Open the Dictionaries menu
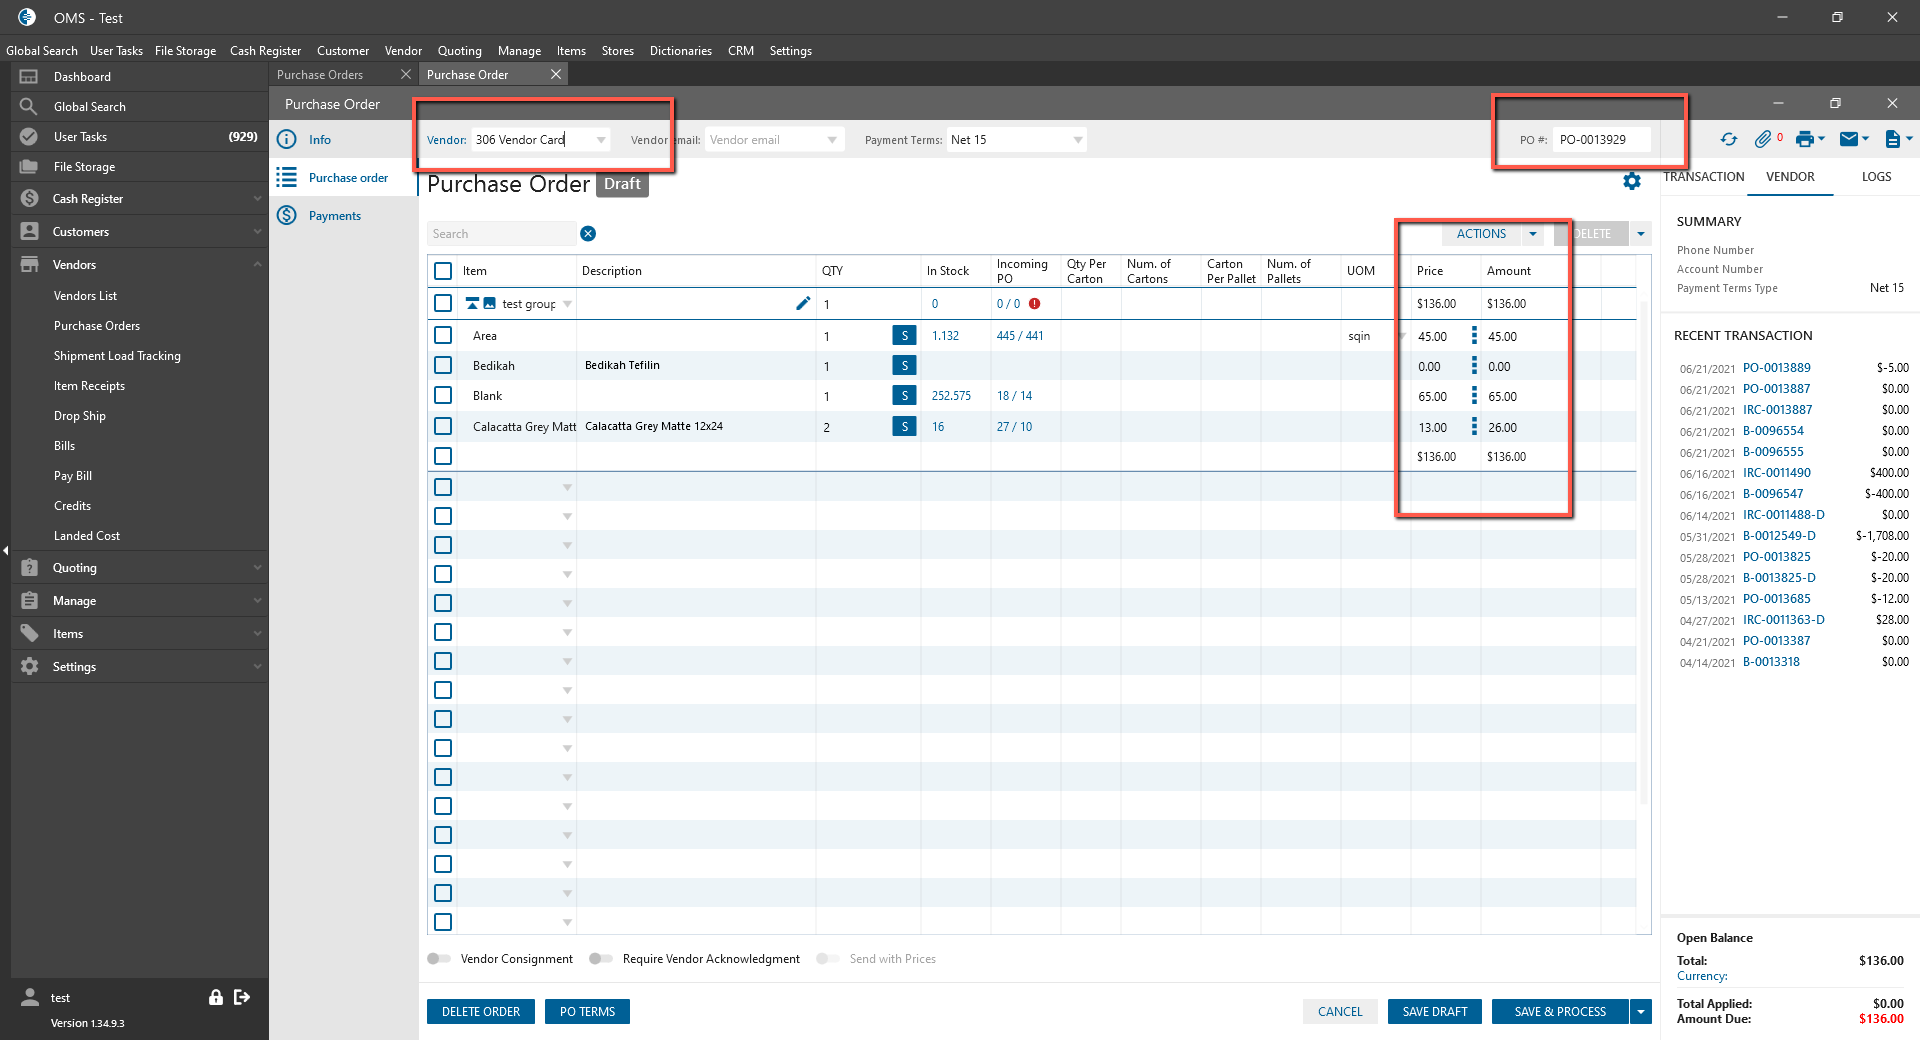1920x1040 pixels. point(680,51)
